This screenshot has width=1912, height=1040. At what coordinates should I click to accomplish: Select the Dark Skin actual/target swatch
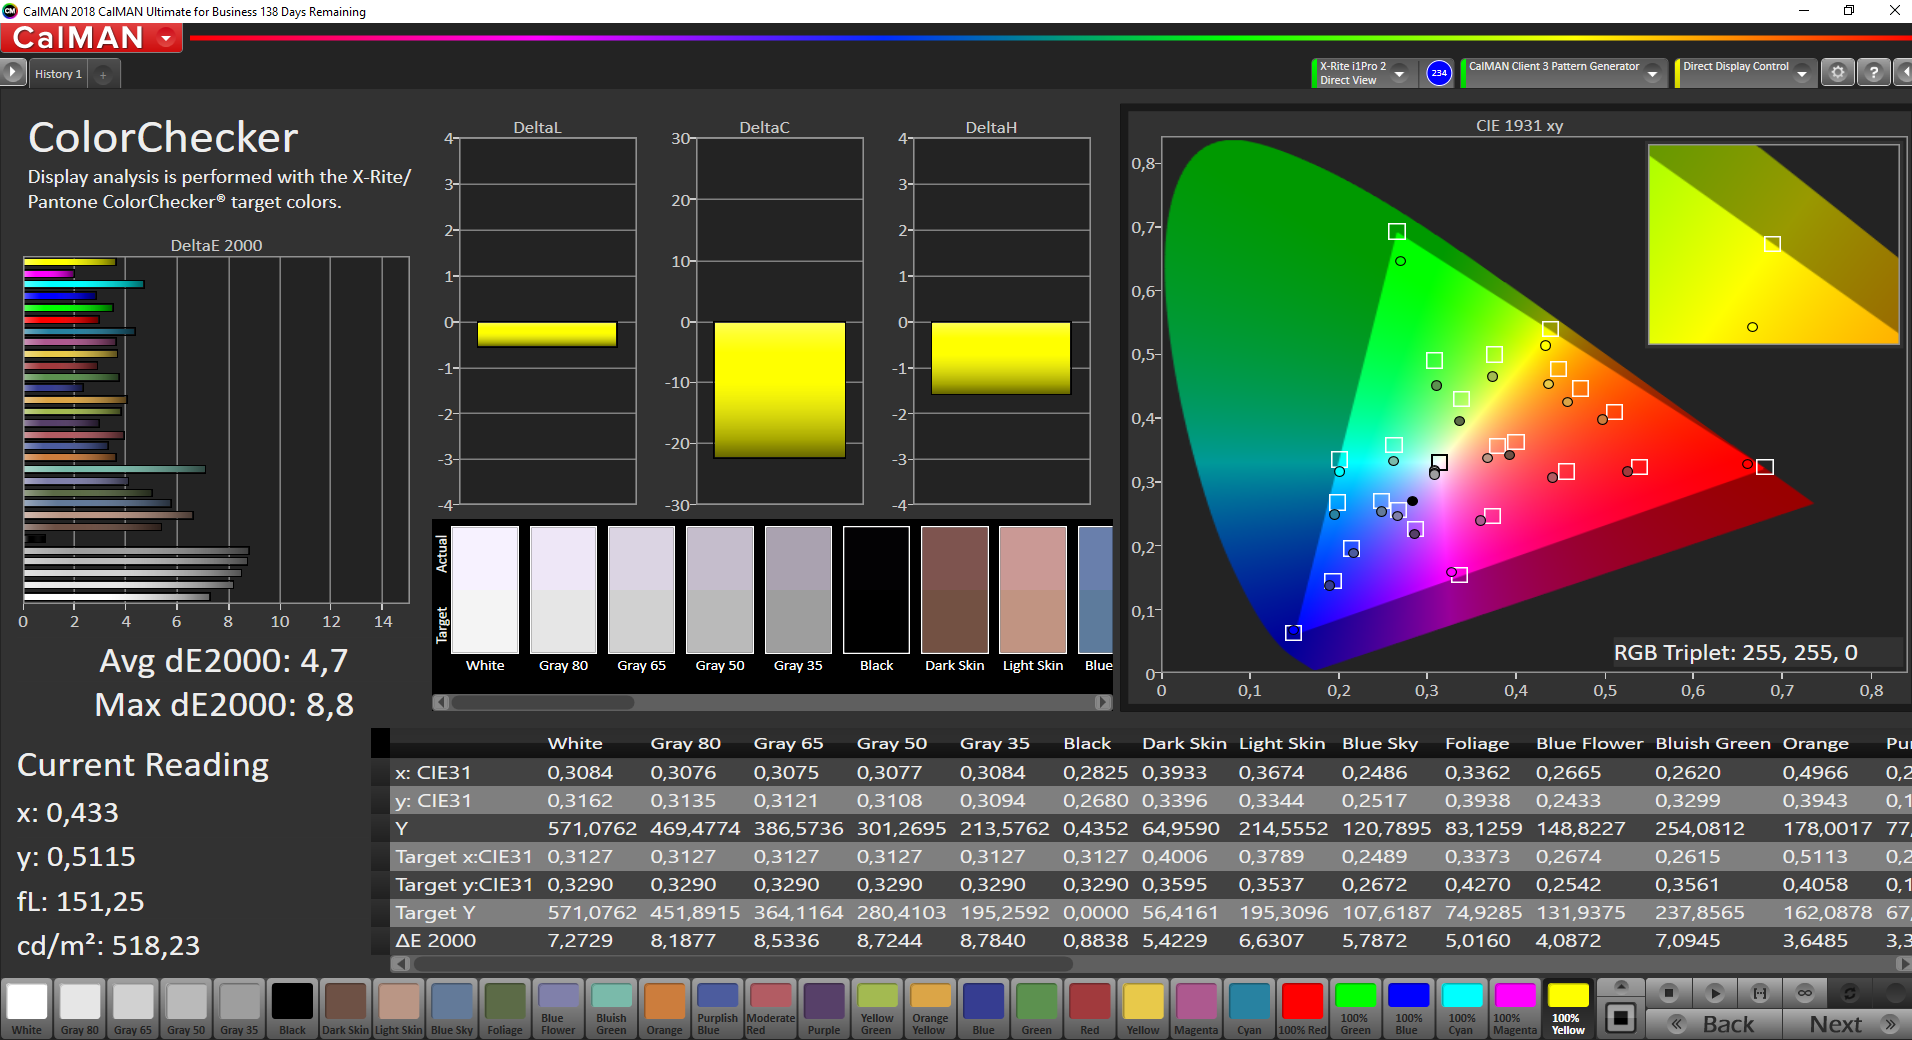click(x=955, y=590)
